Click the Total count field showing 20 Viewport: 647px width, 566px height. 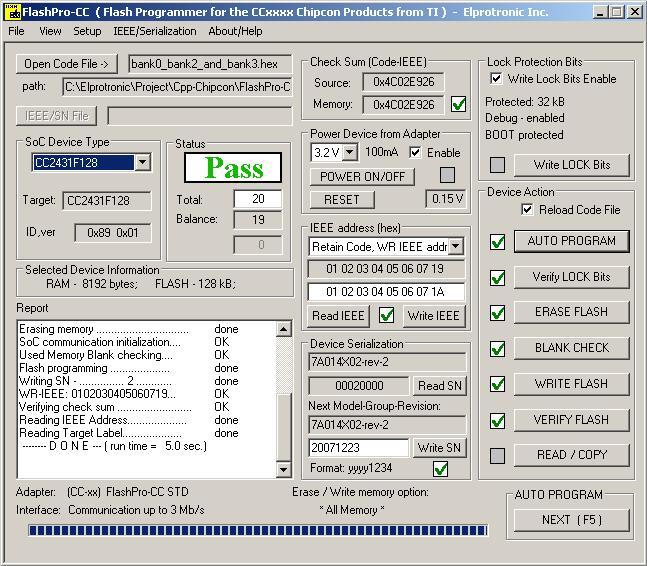pyautogui.click(x=258, y=199)
